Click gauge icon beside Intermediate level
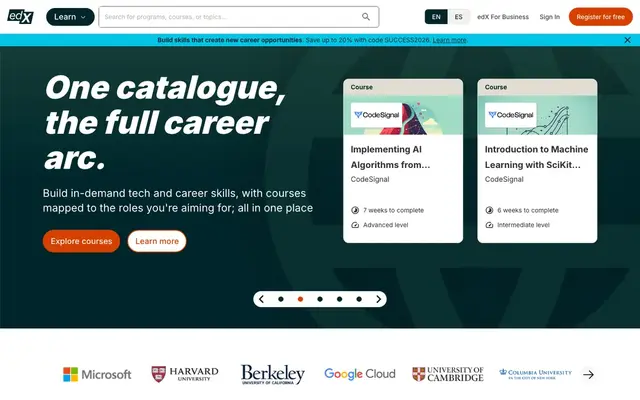This screenshot has width=640, height=400. (x=489, y=225)
